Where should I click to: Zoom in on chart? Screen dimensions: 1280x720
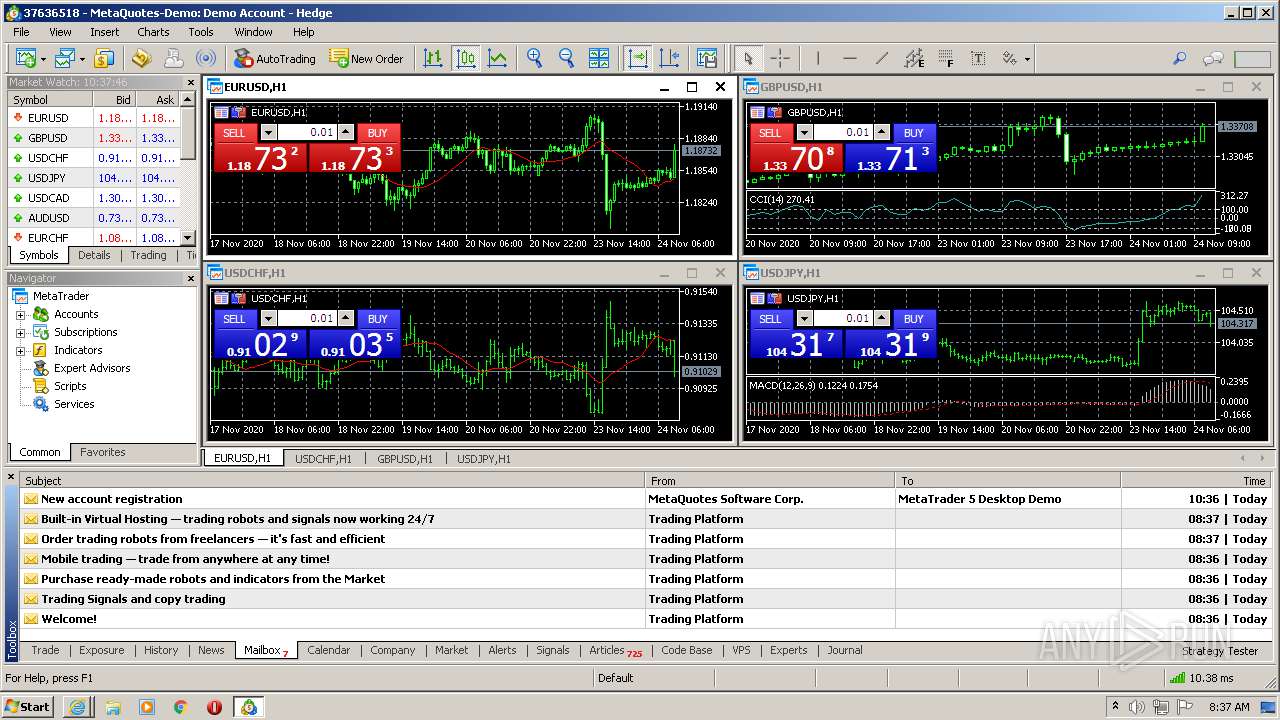(535, 59)
